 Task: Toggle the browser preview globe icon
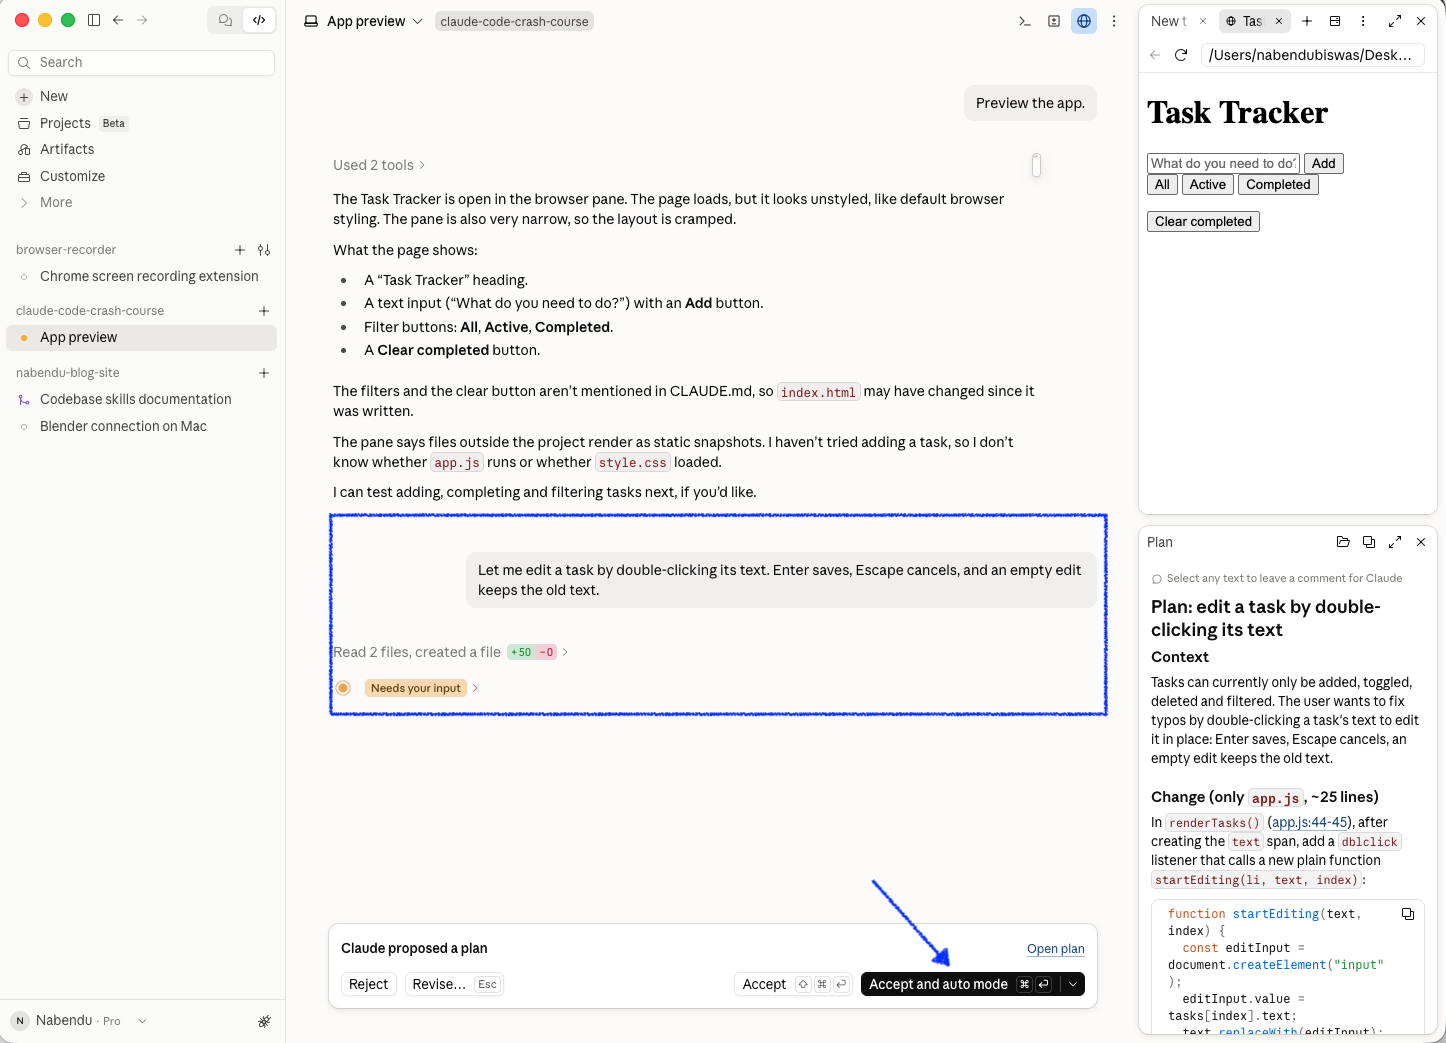tap(1084, 21)
